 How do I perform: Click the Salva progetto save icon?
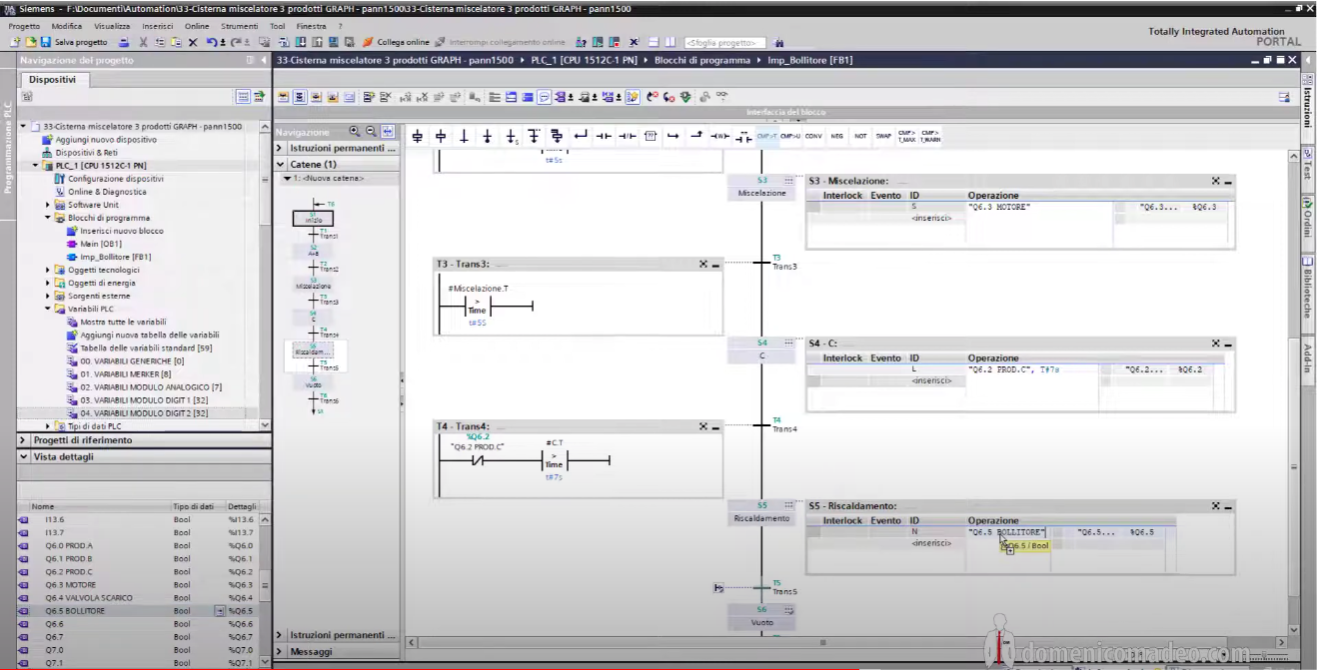46,42
